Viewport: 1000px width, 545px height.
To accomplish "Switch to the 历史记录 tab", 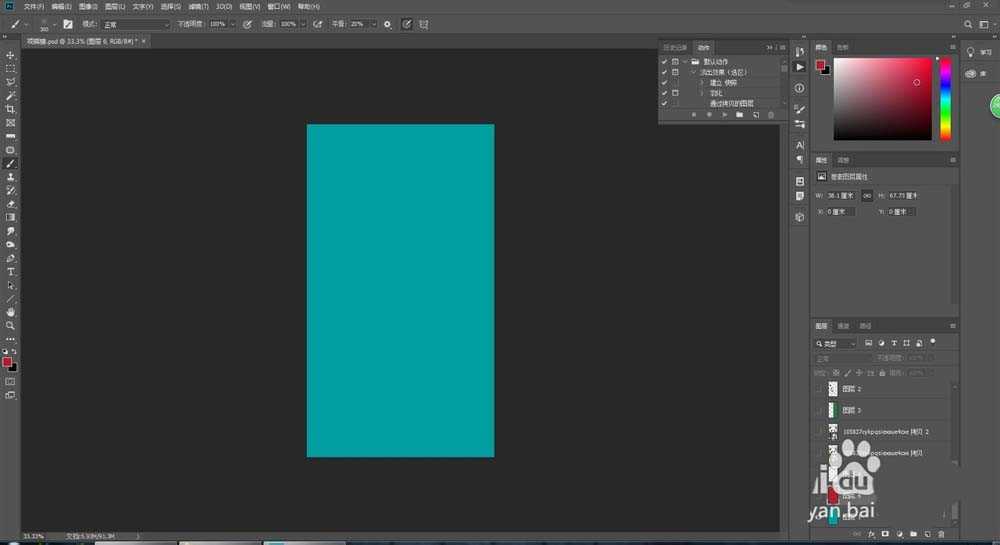I will (x=677, y=47).
